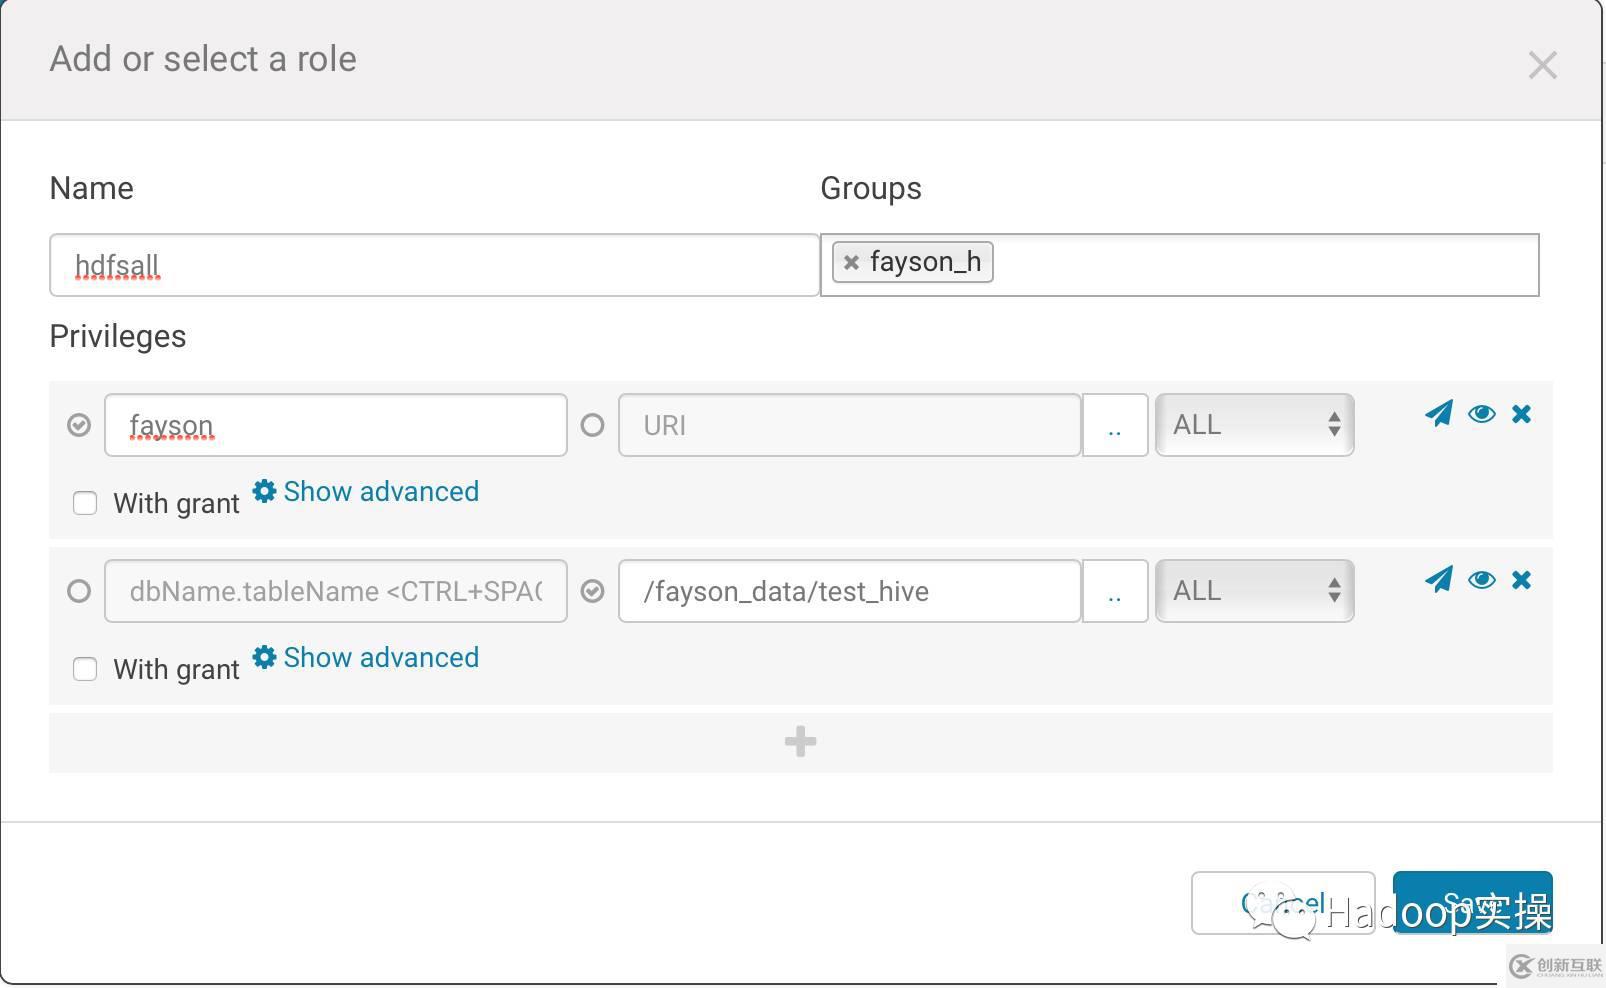Select database radio button in second privilege row

click(x=79, y=592)
